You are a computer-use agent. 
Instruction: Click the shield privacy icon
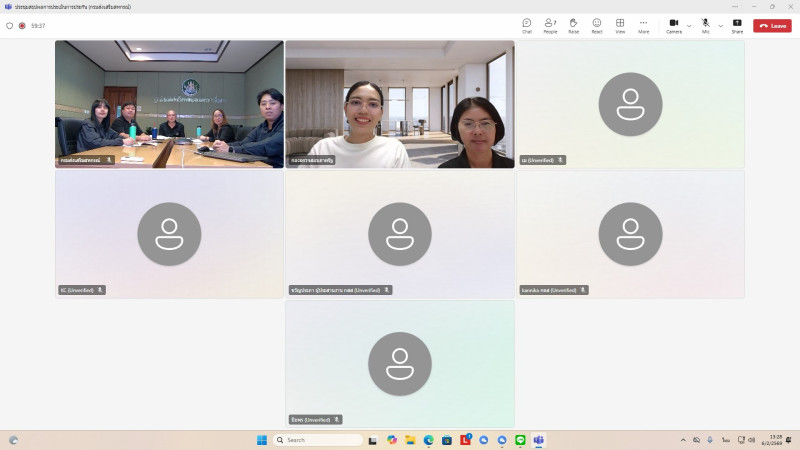[10, 26]
